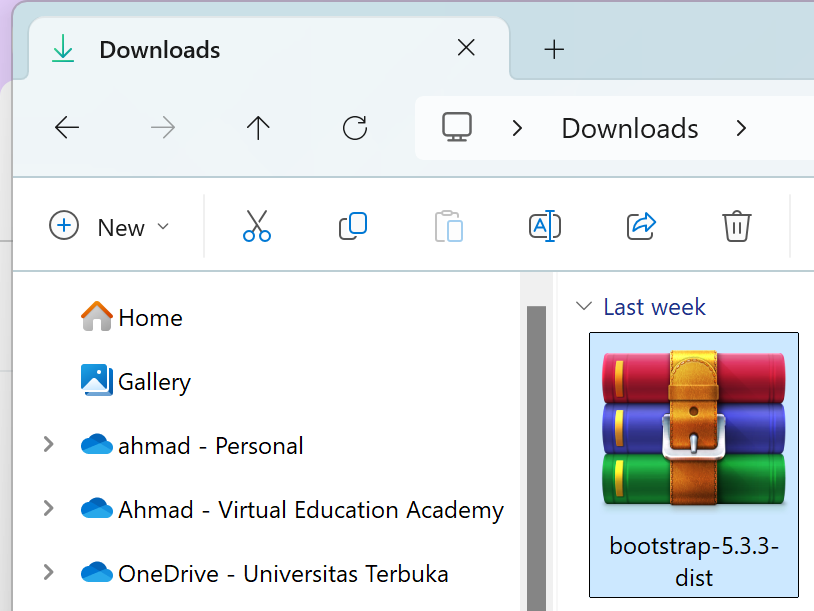This screenshot has width=814, height=611.
Task: Click the Home house icon
Action: (x=97, y=316)
